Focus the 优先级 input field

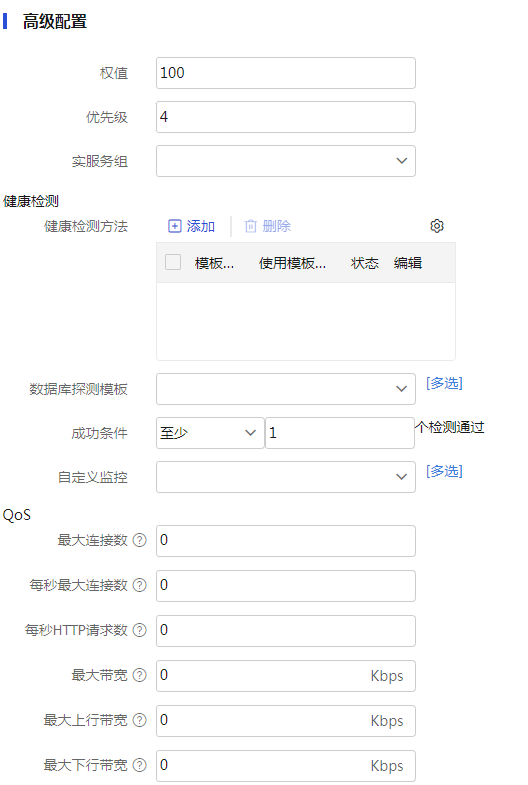click(x=286, y=117)
